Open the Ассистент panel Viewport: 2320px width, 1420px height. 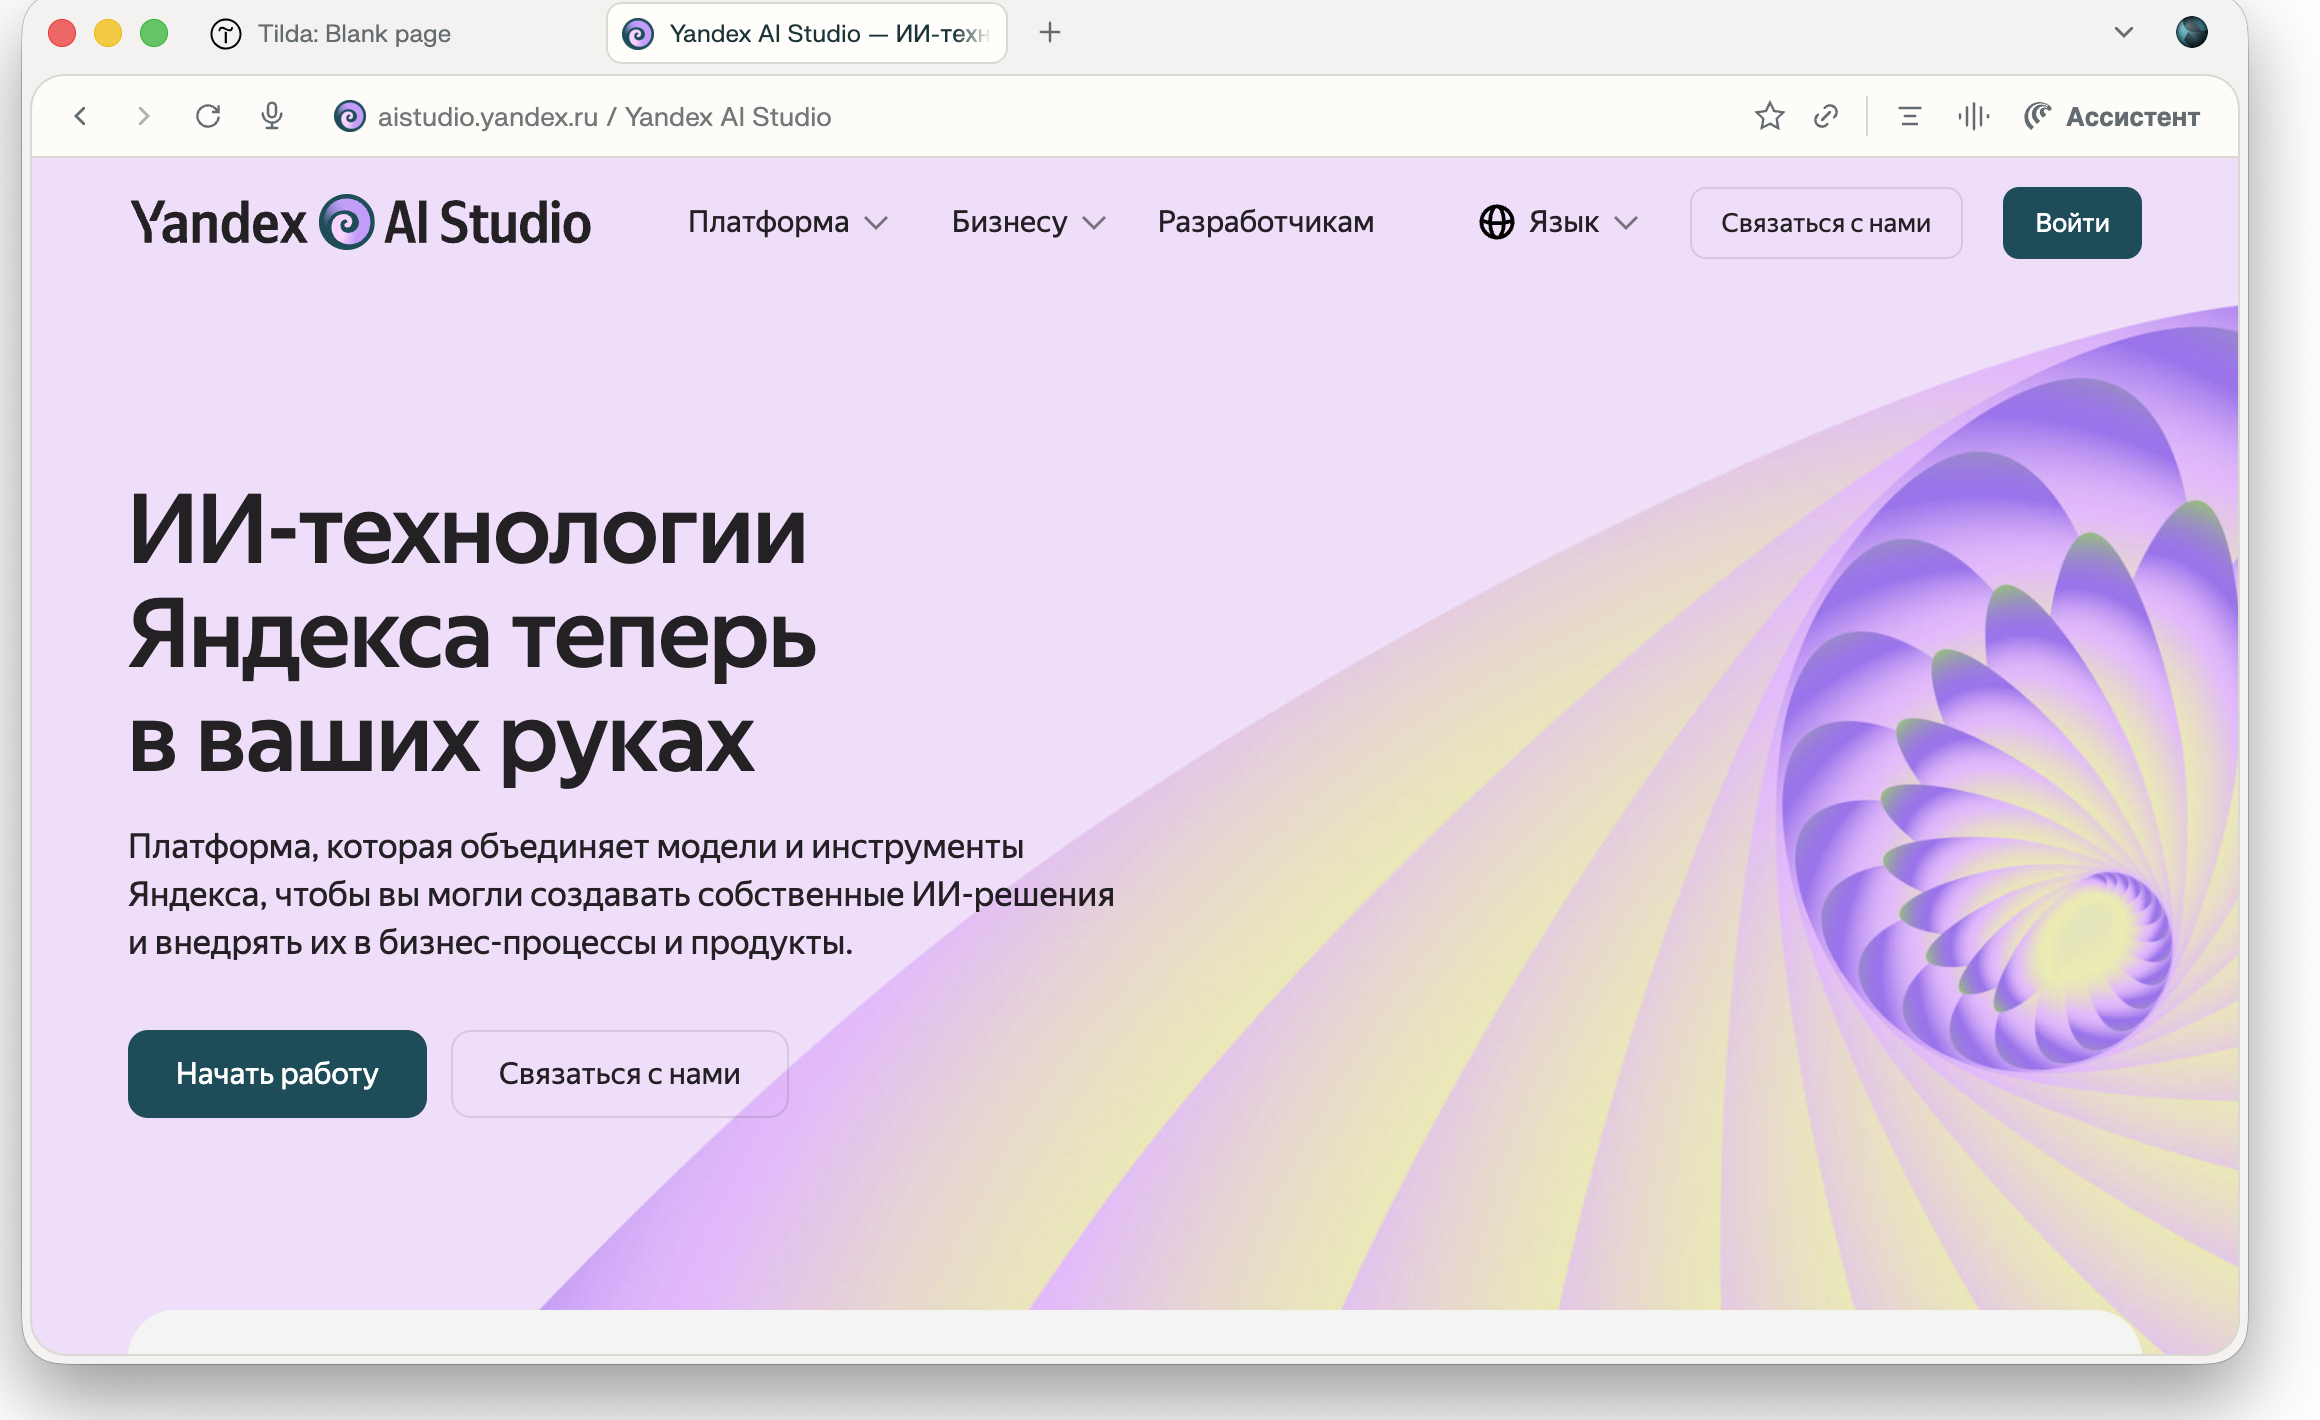click(x=2111, y=117)
